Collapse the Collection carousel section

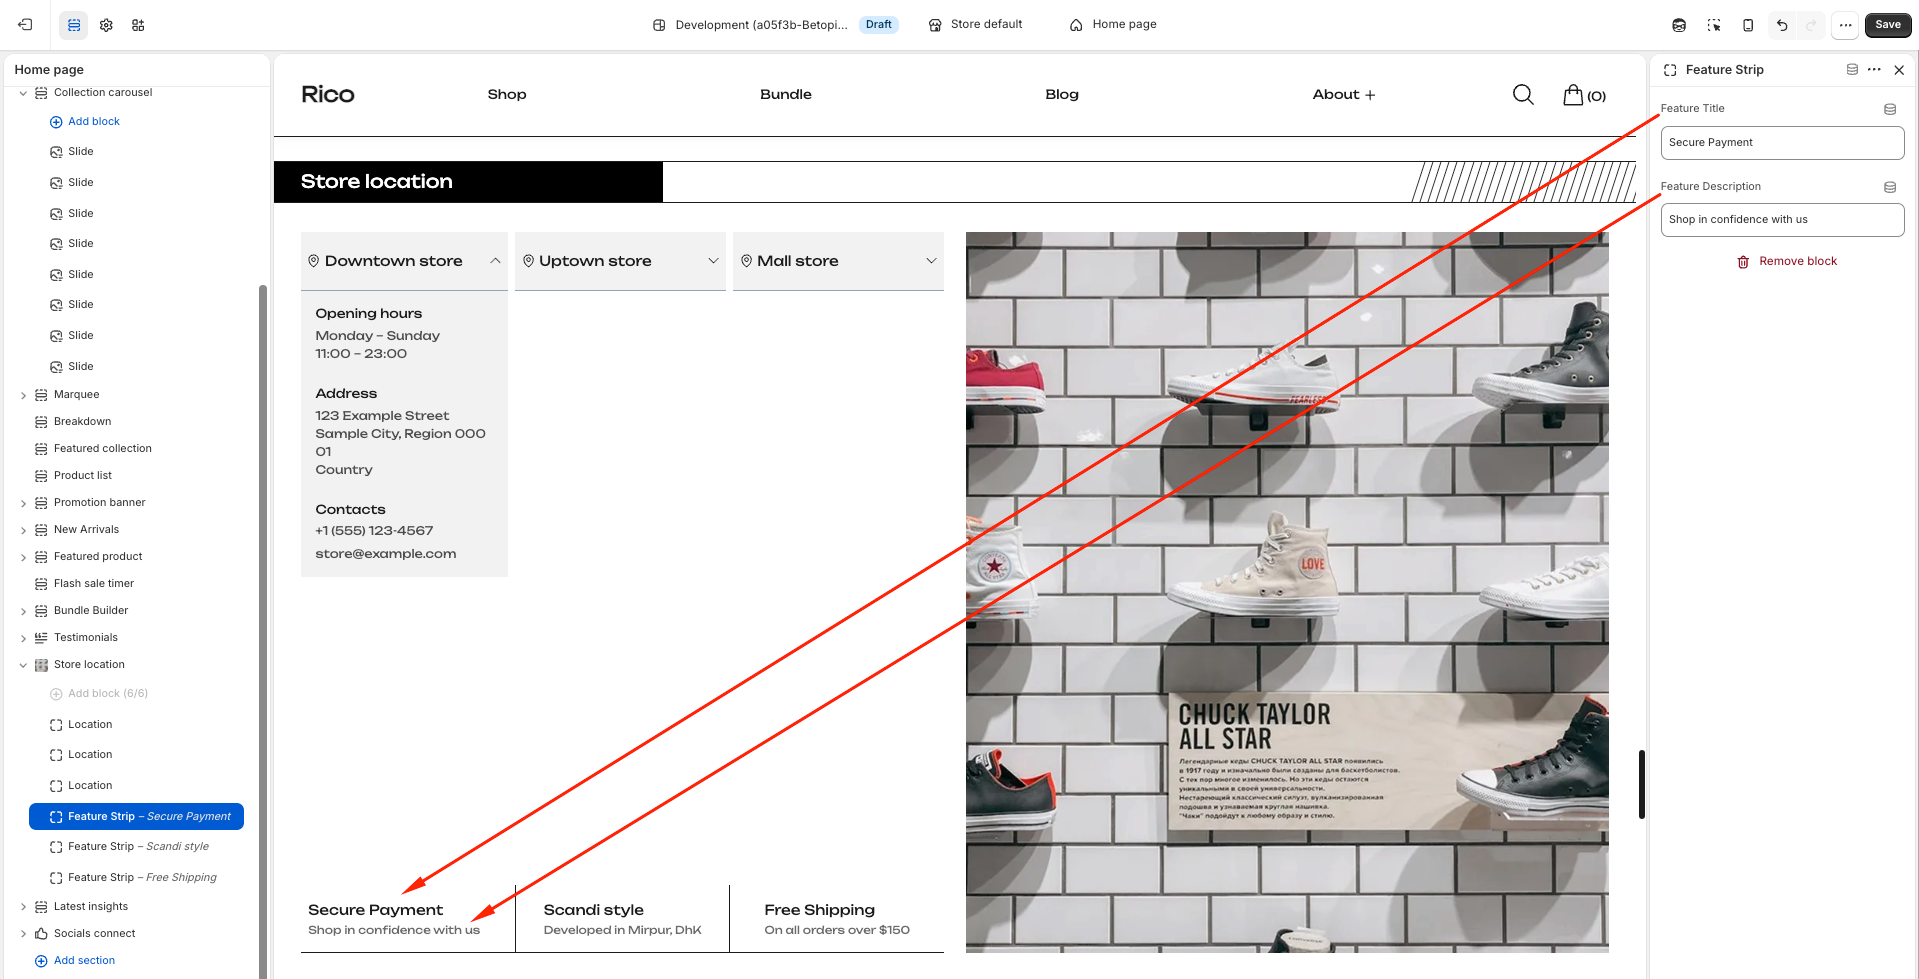tap(23, 93)
